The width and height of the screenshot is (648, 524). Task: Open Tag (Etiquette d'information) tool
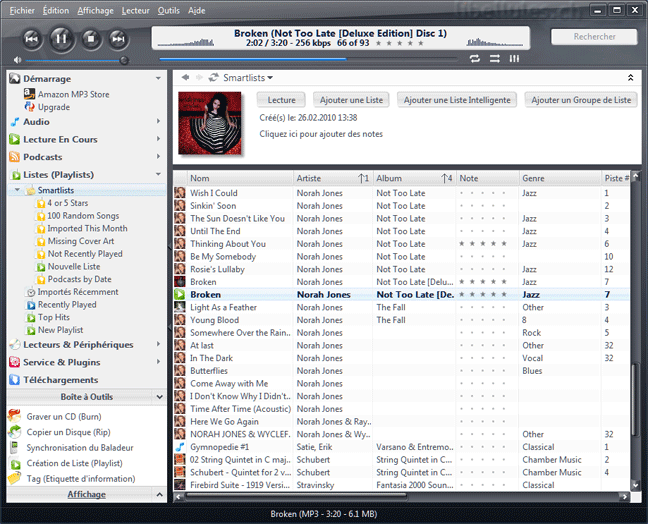click(81, 479)
